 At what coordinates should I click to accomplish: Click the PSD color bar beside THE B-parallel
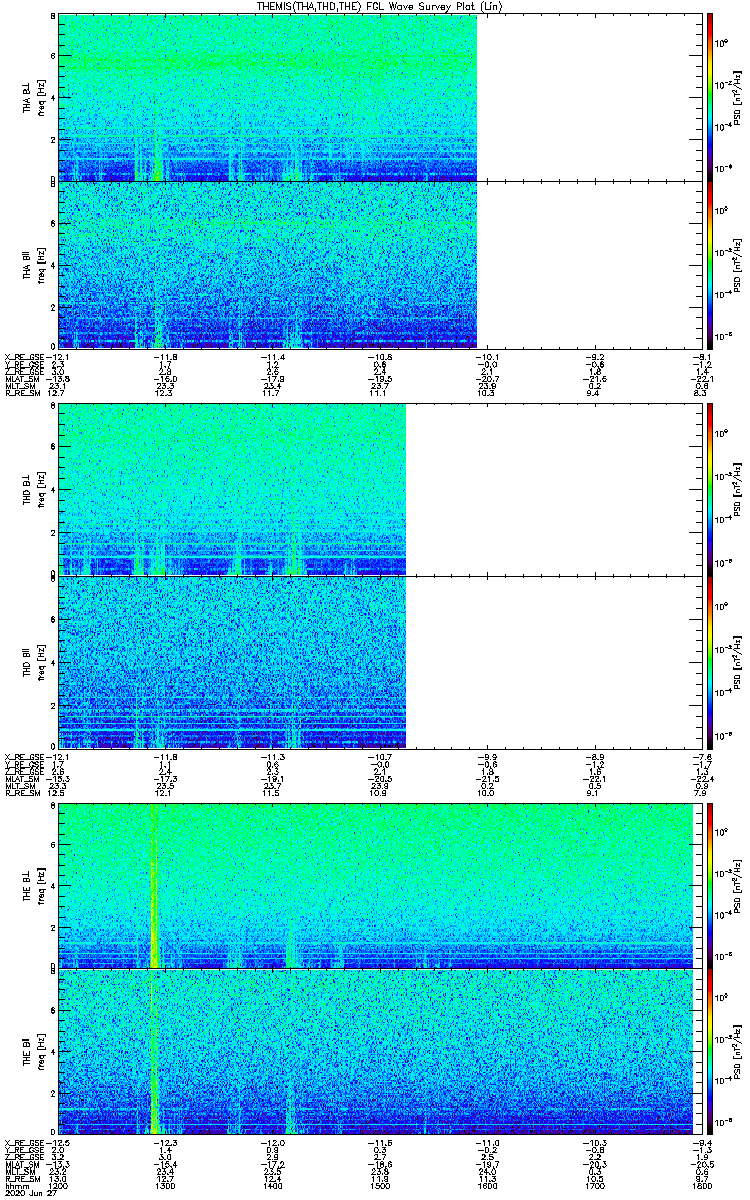coord(710,1051)
